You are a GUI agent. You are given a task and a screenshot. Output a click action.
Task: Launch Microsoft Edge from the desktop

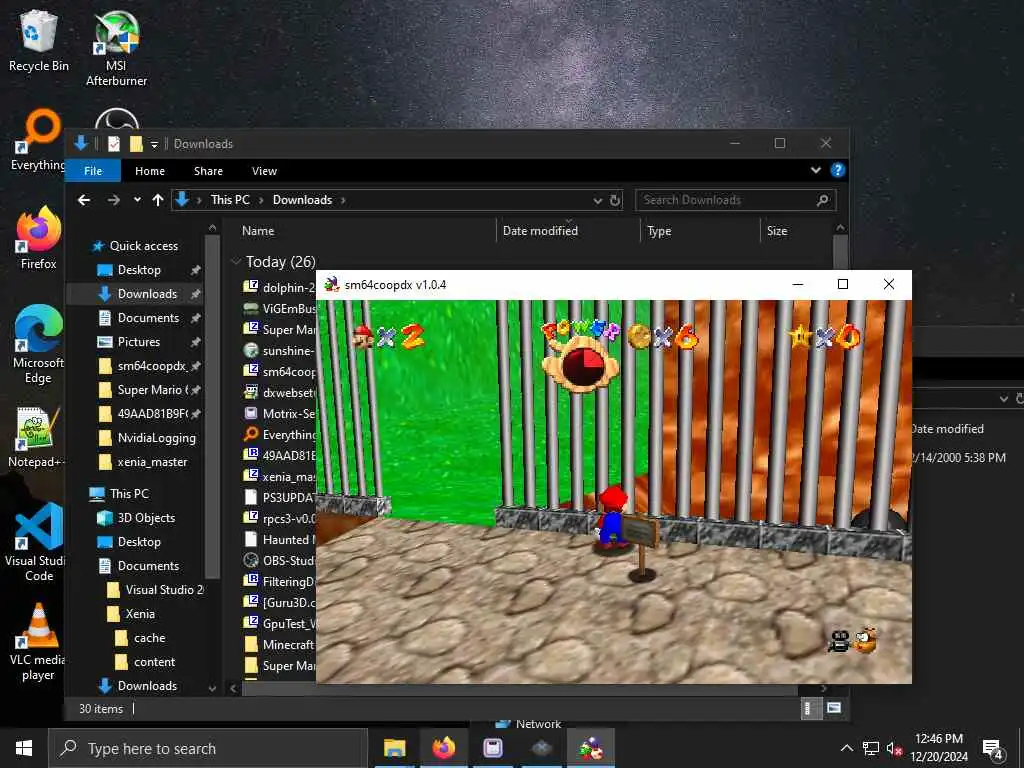pyautogui.click(x=39, y=344)
